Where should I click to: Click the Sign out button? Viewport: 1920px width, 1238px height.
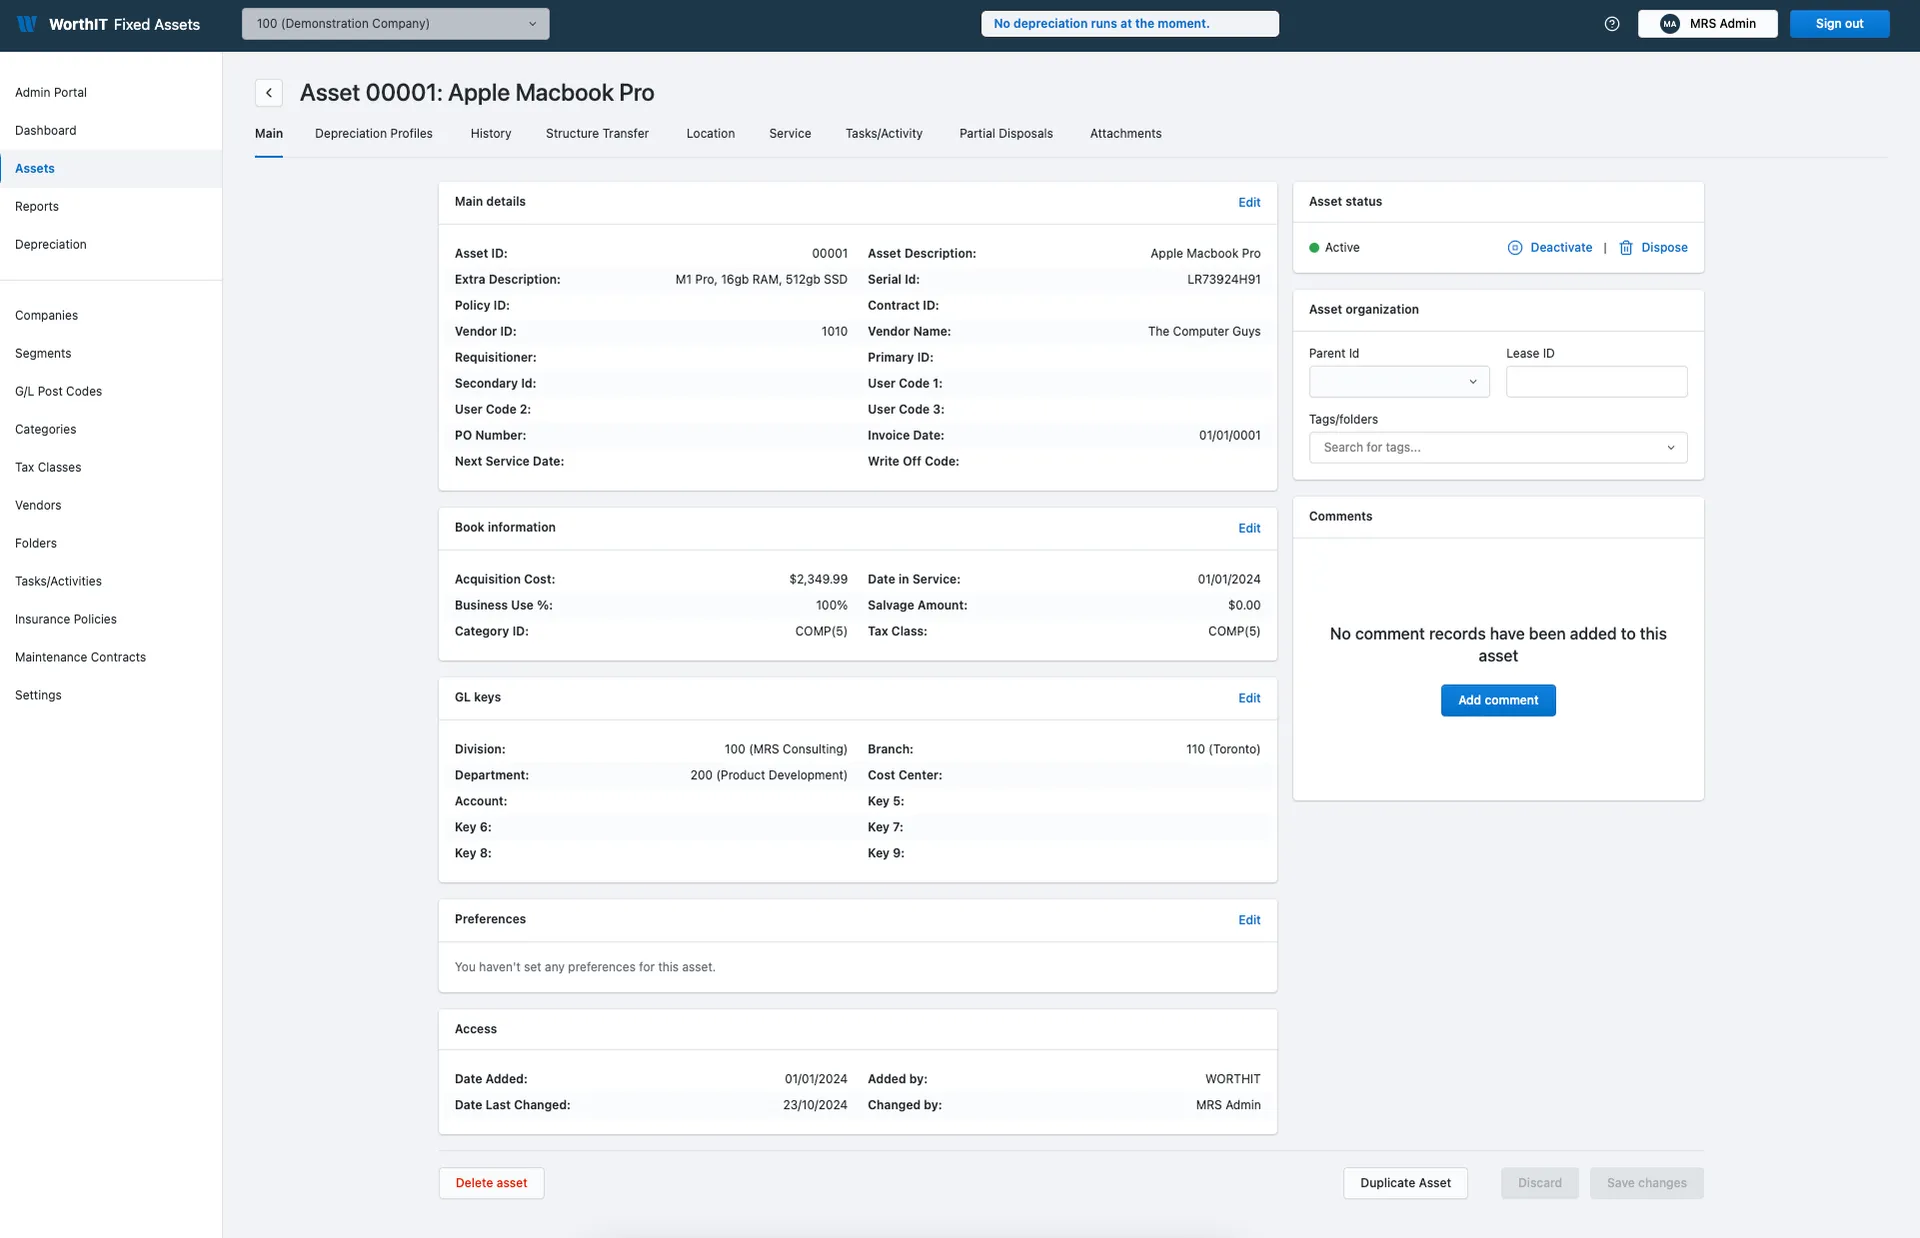[x=1839, y=23]
